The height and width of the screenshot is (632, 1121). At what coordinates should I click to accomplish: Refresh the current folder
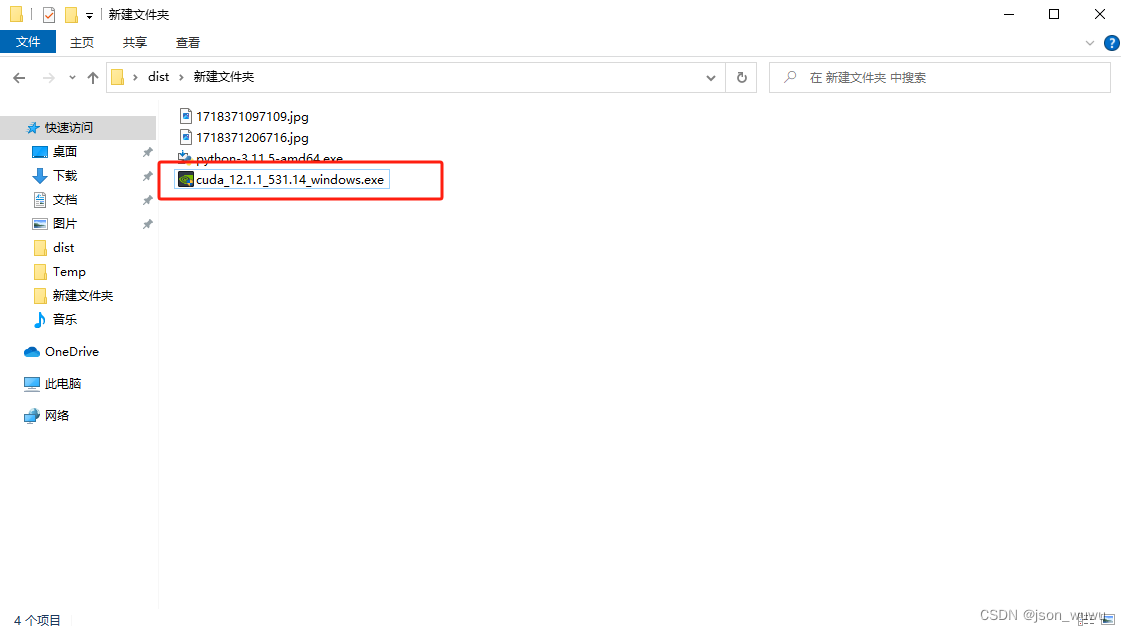pos(741,77)
